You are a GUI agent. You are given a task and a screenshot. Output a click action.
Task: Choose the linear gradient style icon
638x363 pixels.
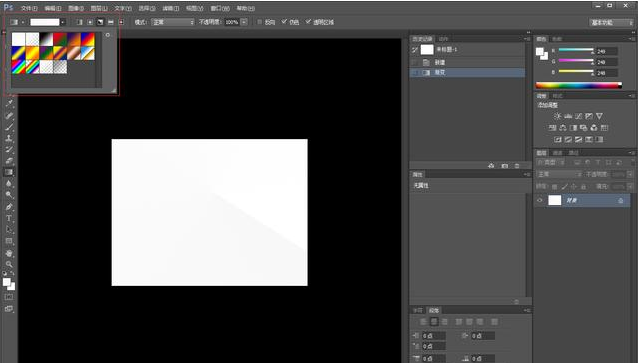80,22
